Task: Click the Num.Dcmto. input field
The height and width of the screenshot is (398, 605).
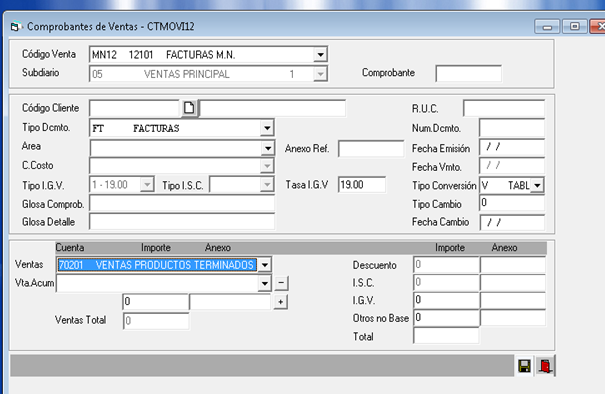Action: pyautogui.click(x=512, y=128)
